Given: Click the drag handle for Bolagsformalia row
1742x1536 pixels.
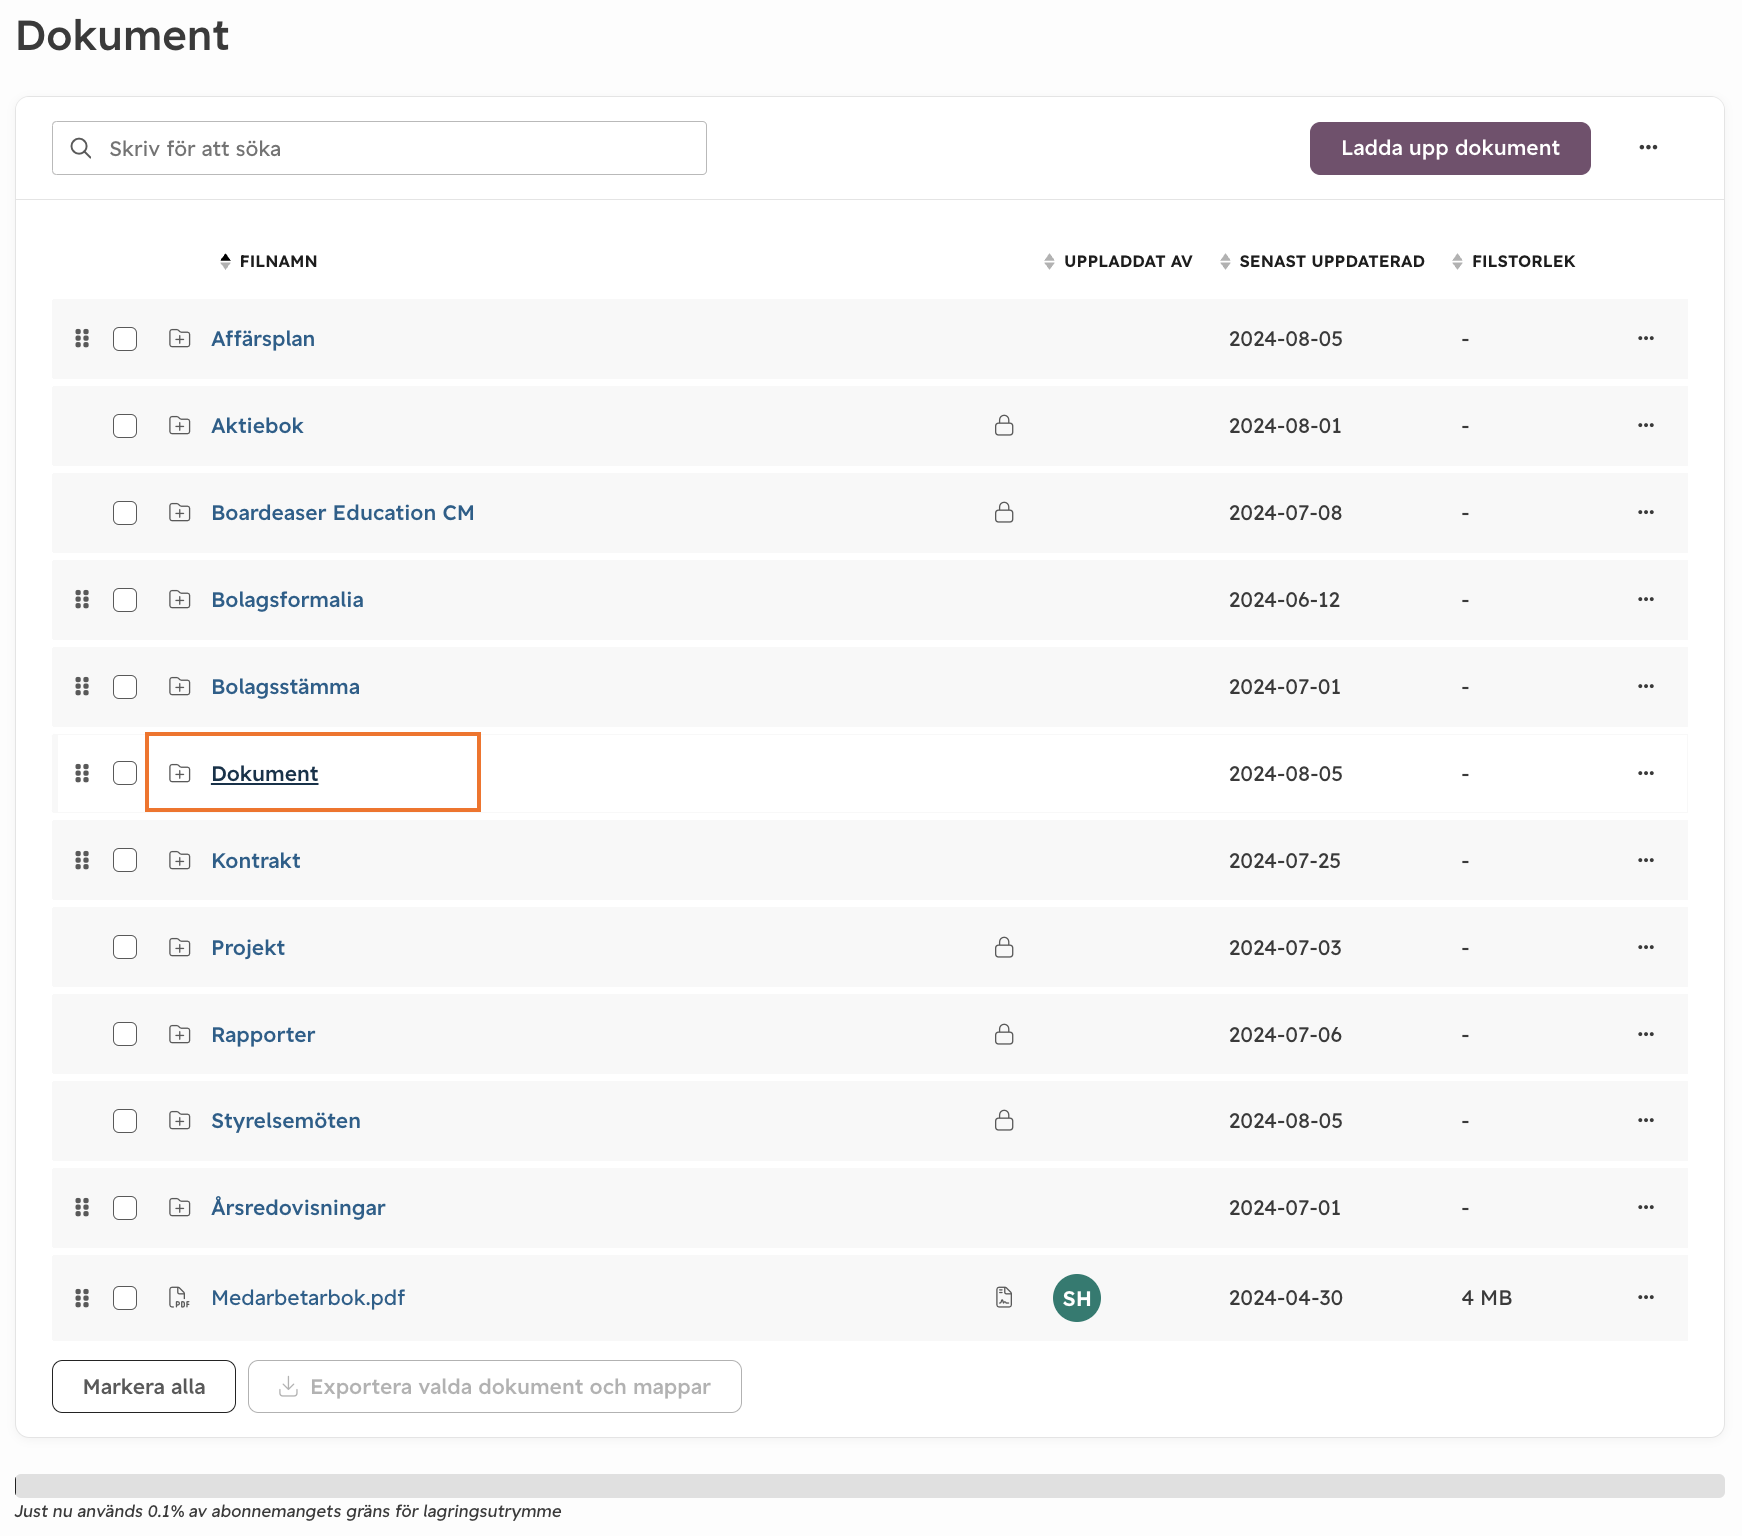Looking at the screenshot, I should click(x=82, y=600).
